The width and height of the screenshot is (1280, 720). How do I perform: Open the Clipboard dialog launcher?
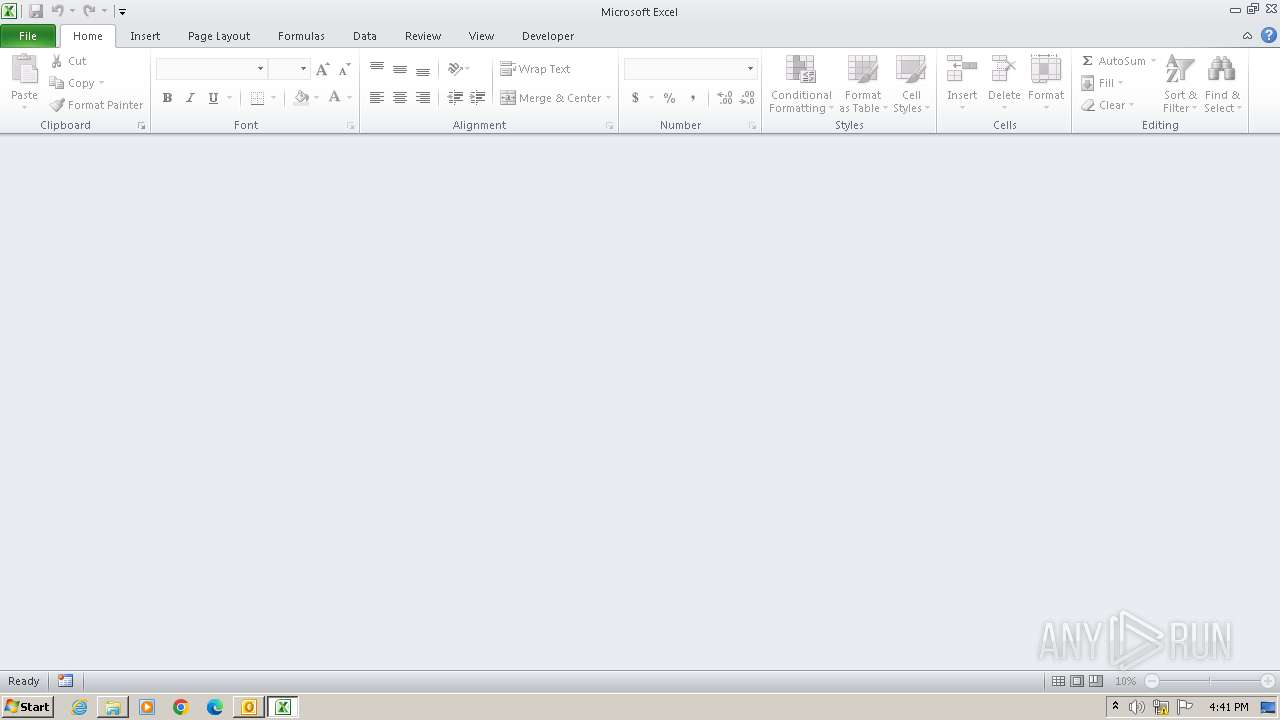pyautogui.click(x=141, y=126)
